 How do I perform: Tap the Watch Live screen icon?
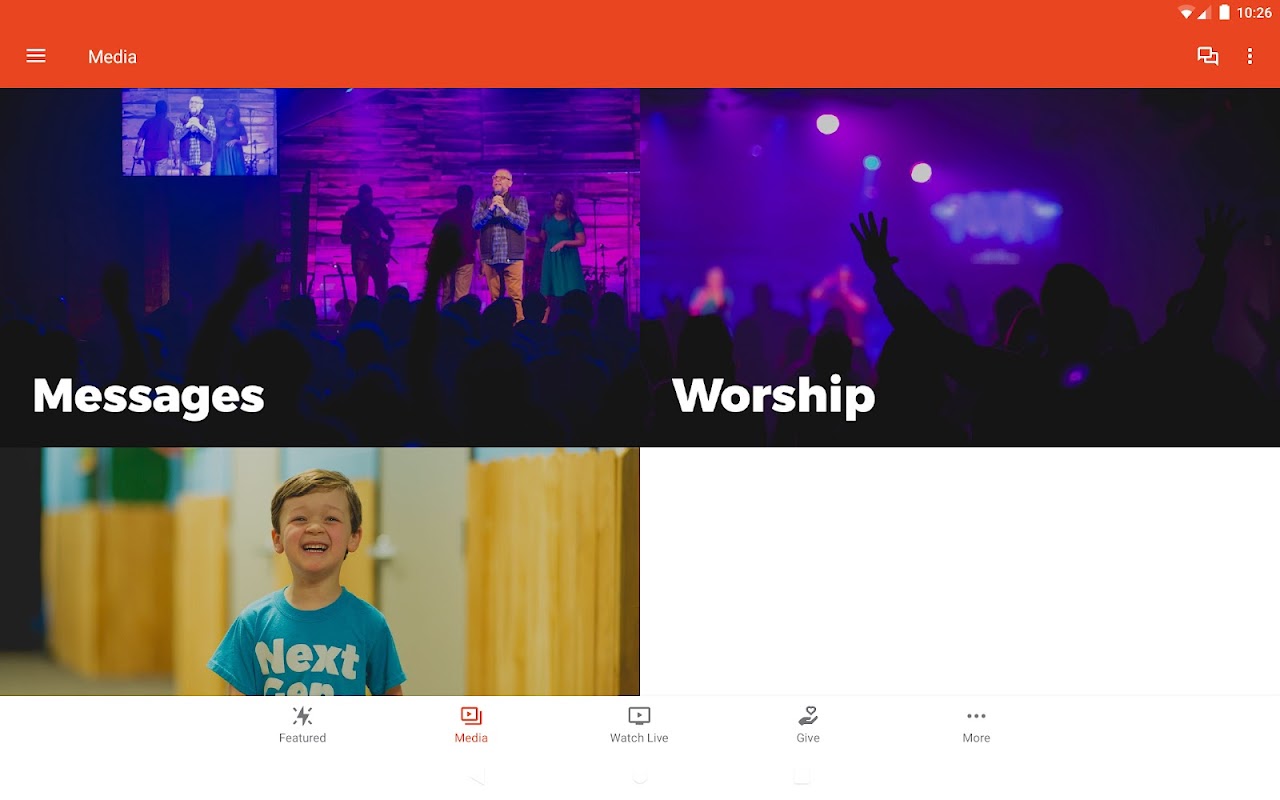coord(639,716)
